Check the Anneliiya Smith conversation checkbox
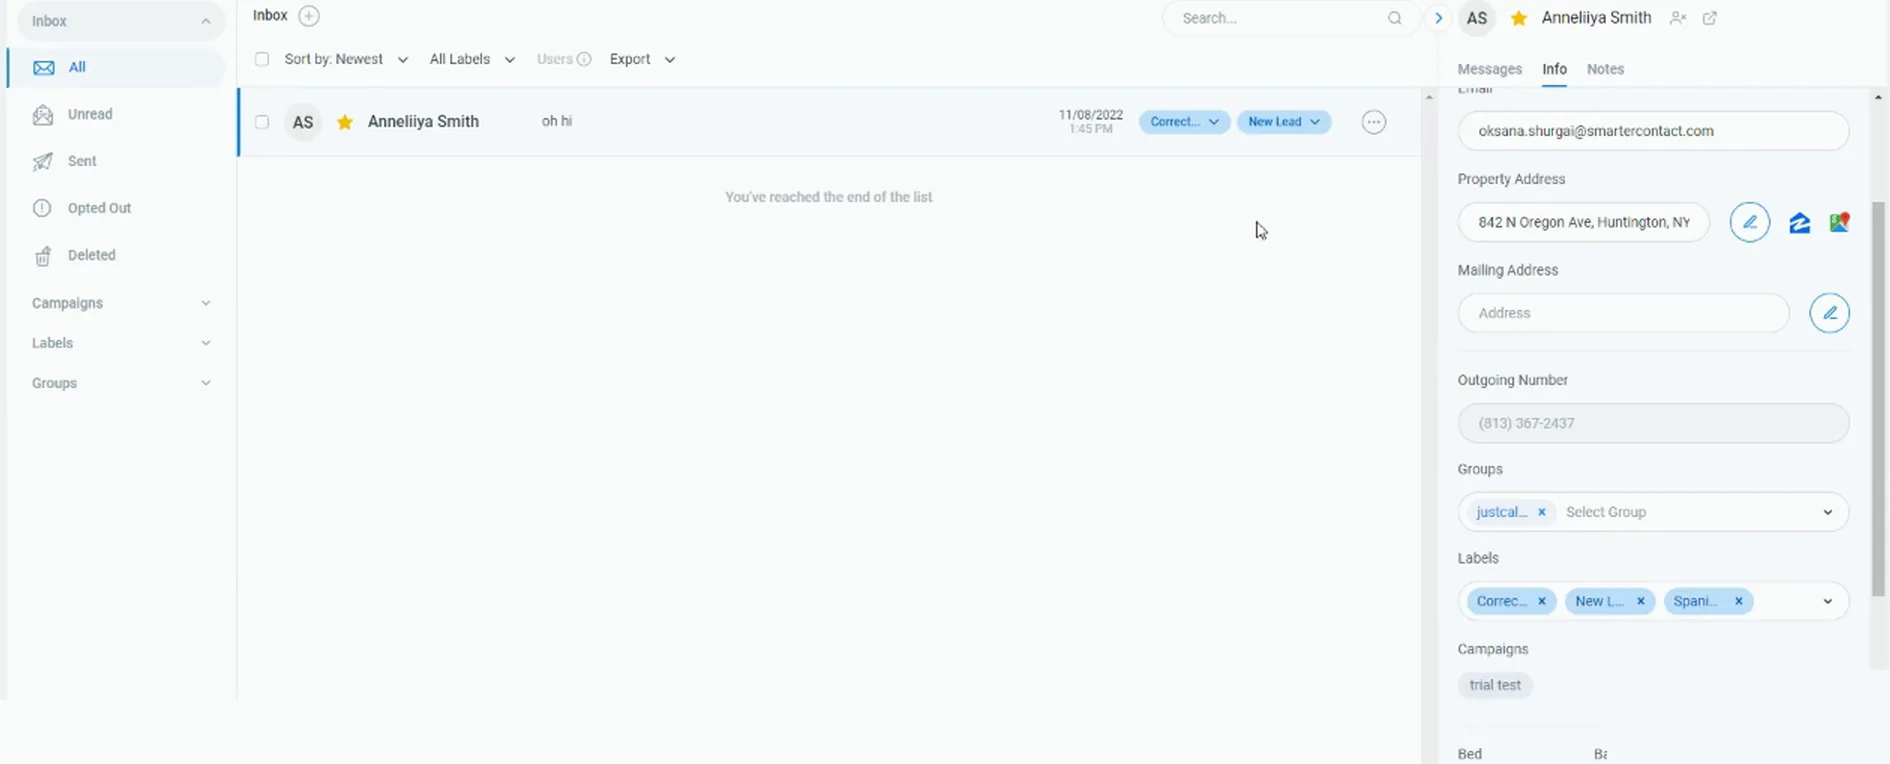 click(x=262, y=122)
